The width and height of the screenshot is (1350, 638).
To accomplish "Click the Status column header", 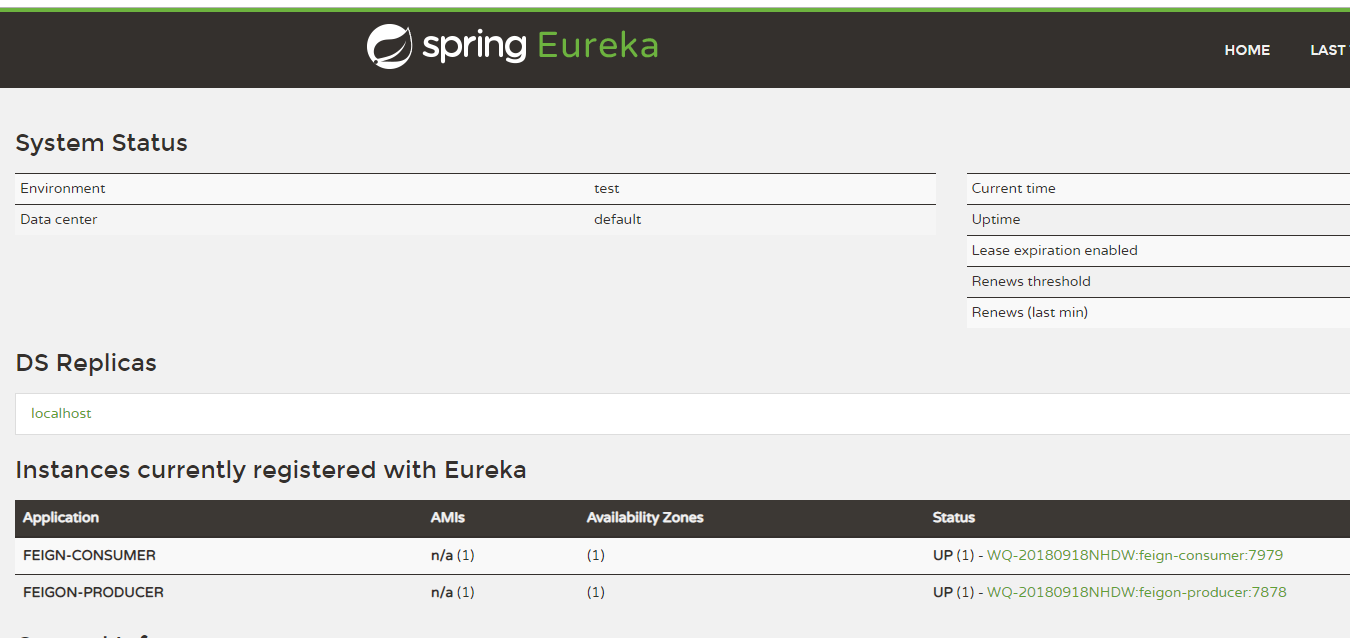I will pyautogui.click(x=954, y=518).
